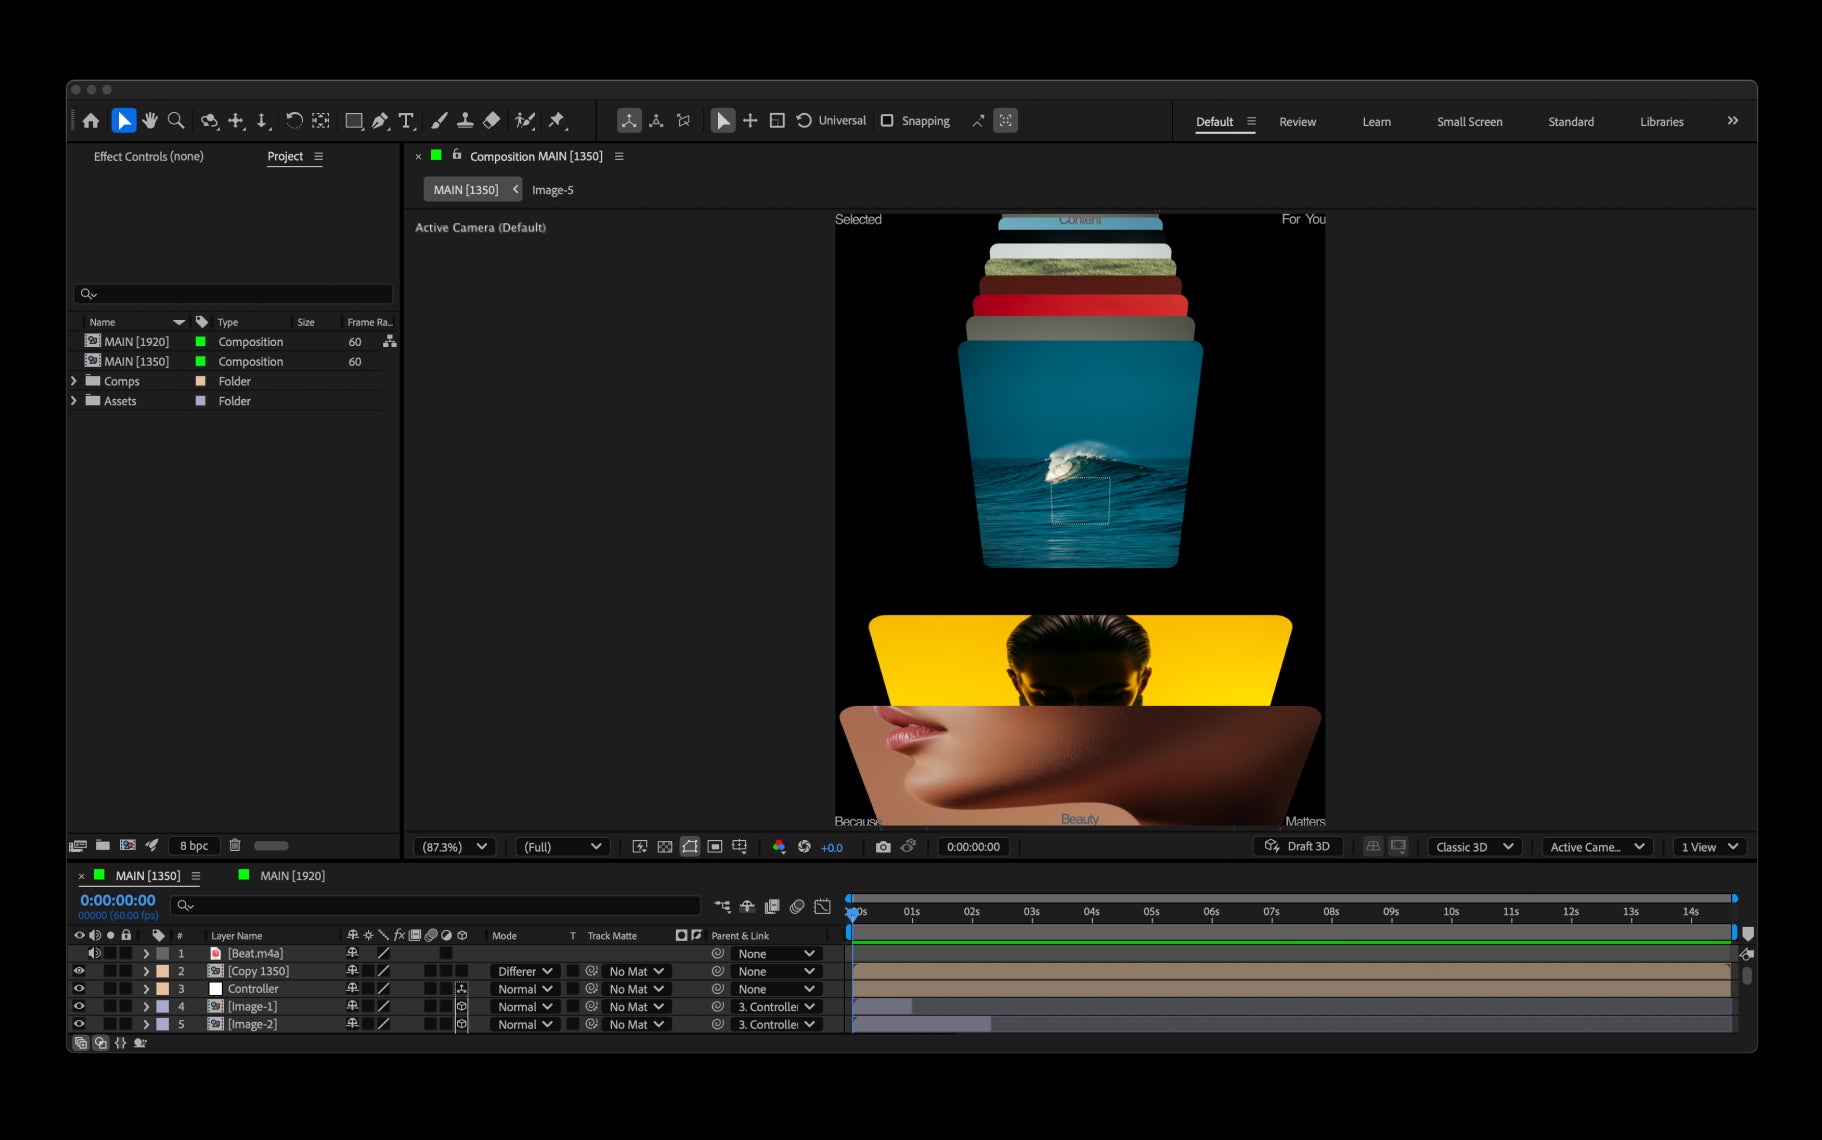The image size is (1822, 1140).
Task: Enable the Snapping checkbox
Action: point(887,121)
